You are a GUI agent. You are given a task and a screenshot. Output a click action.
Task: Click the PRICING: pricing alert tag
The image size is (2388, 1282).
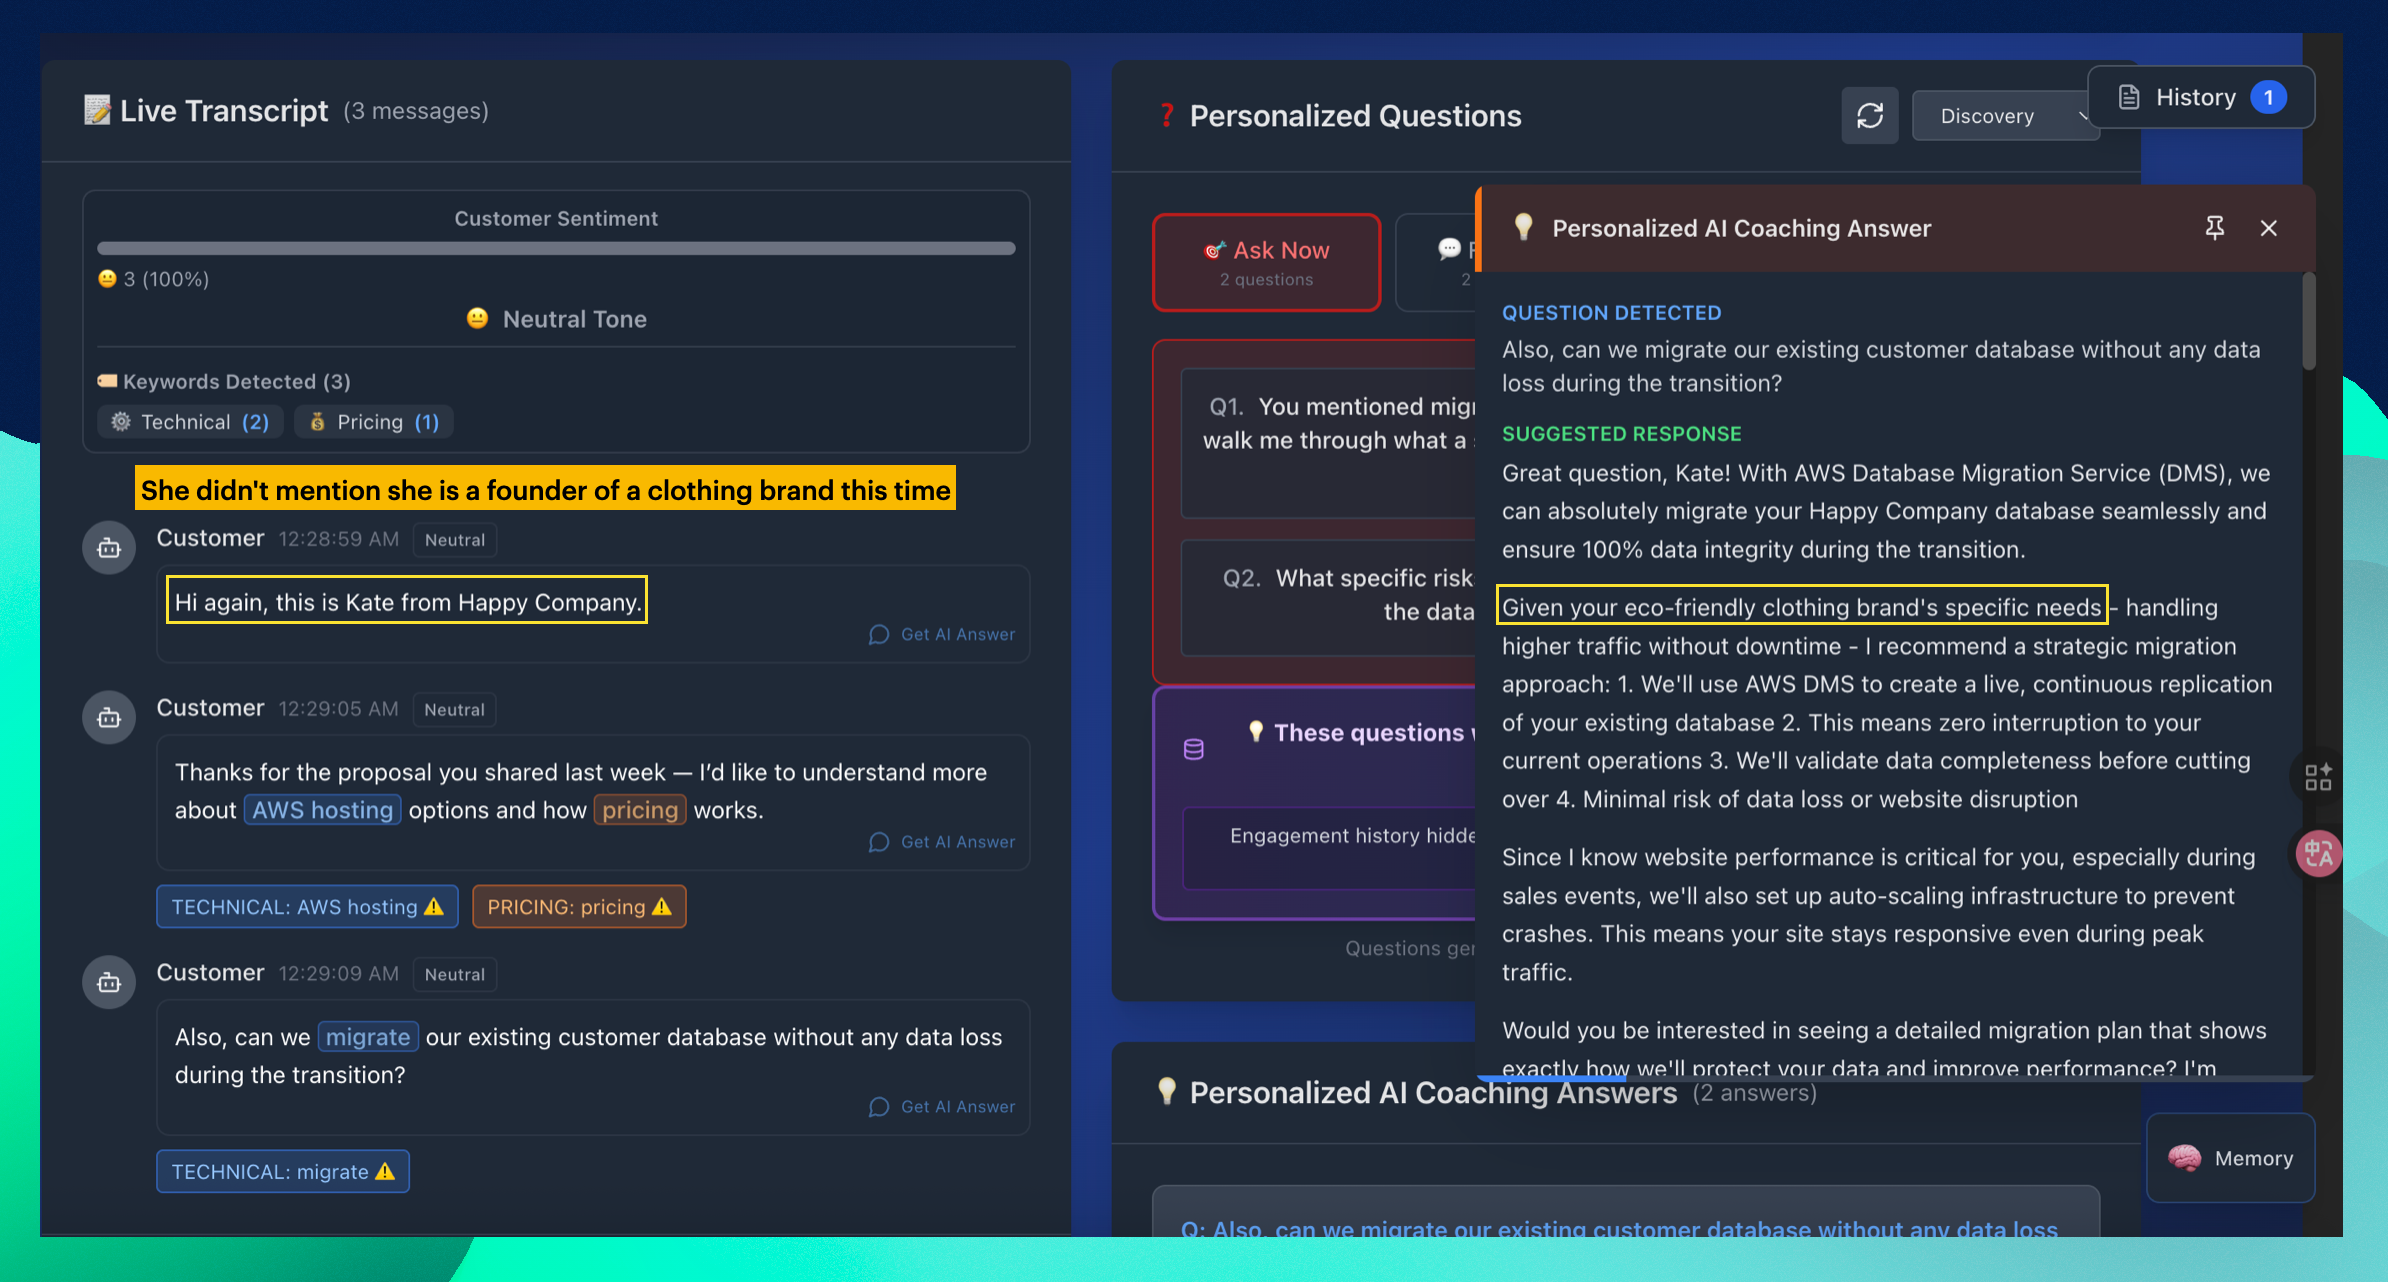click(x=578, y=906)
